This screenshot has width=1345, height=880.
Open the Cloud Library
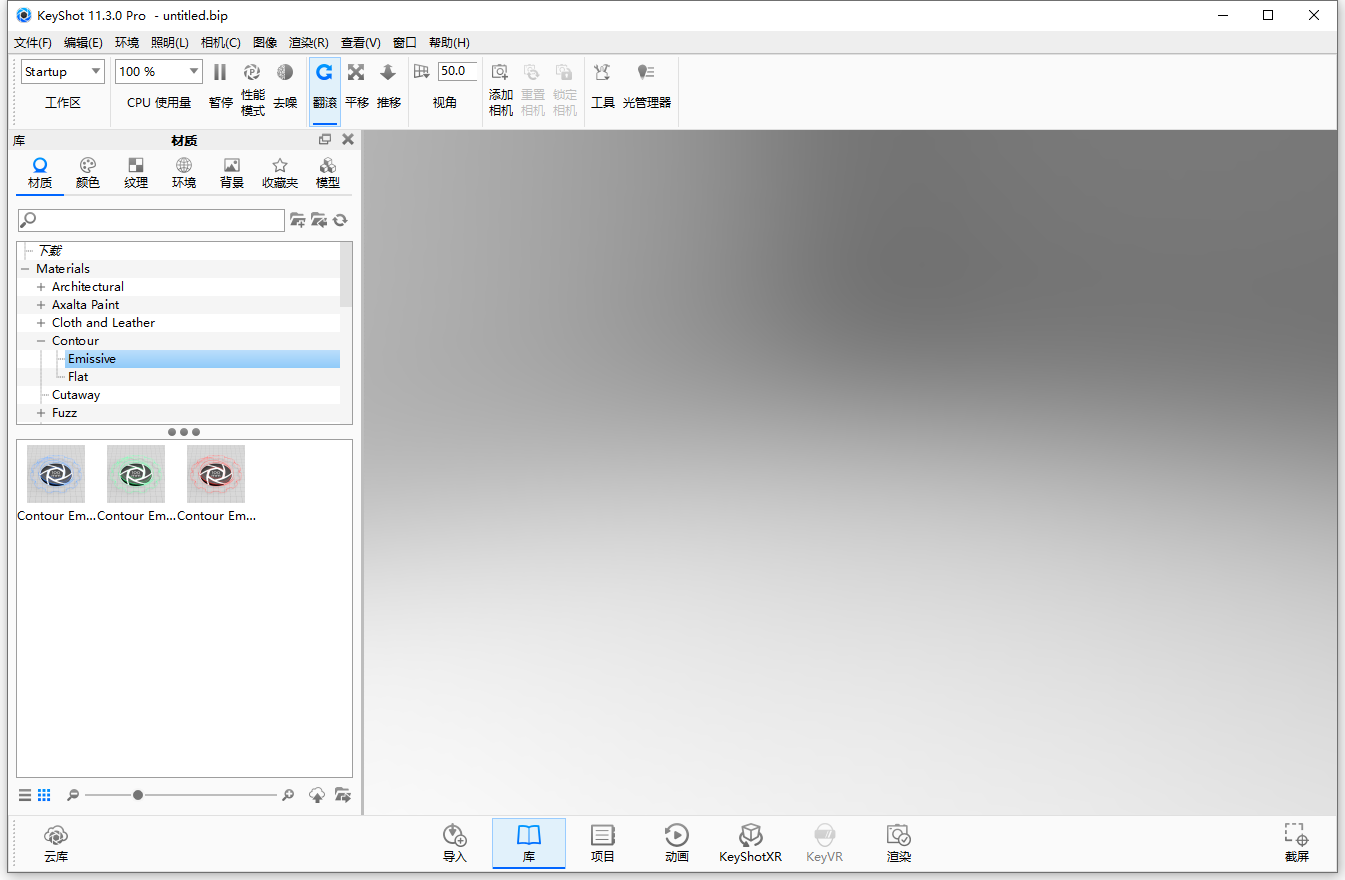(56, 843)
